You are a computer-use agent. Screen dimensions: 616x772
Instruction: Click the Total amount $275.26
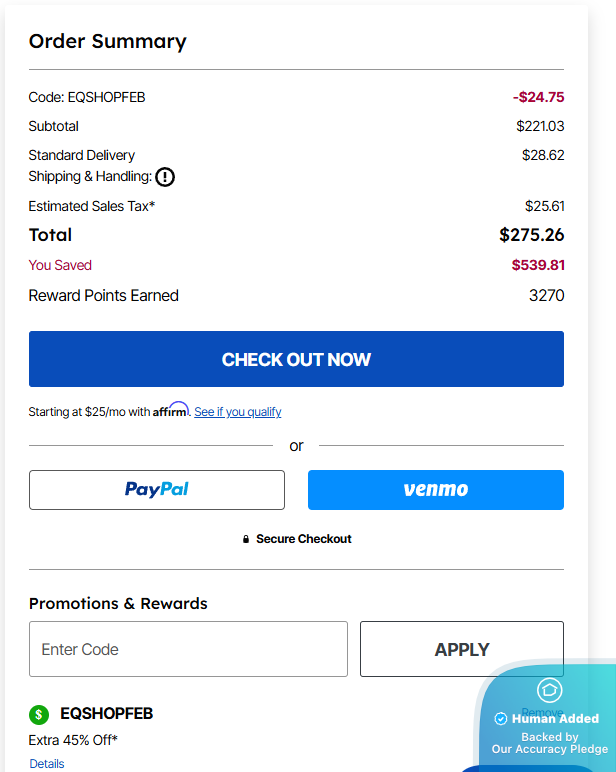531,235
